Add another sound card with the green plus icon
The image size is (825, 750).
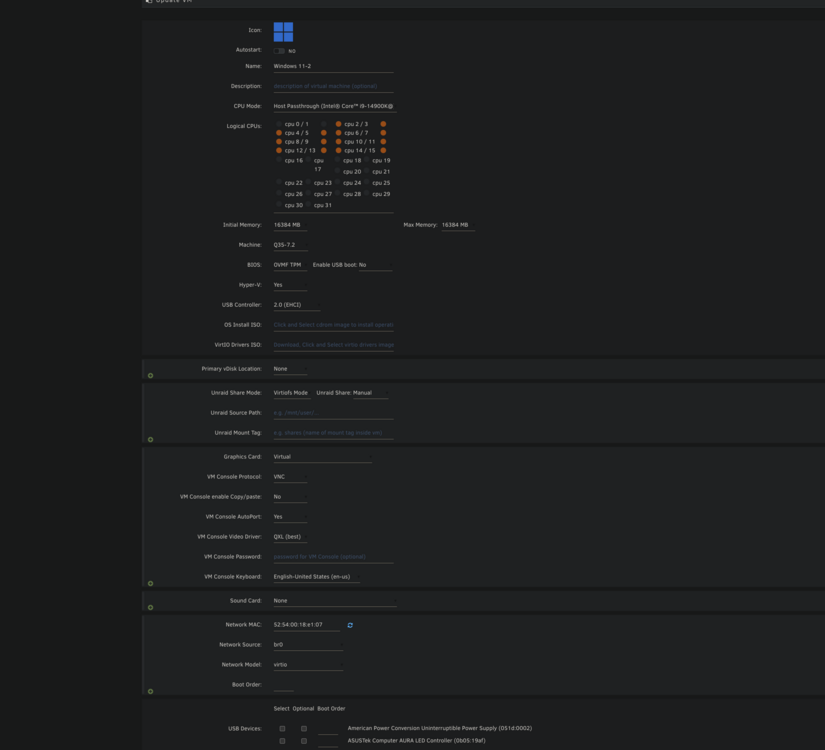[150, 607]
